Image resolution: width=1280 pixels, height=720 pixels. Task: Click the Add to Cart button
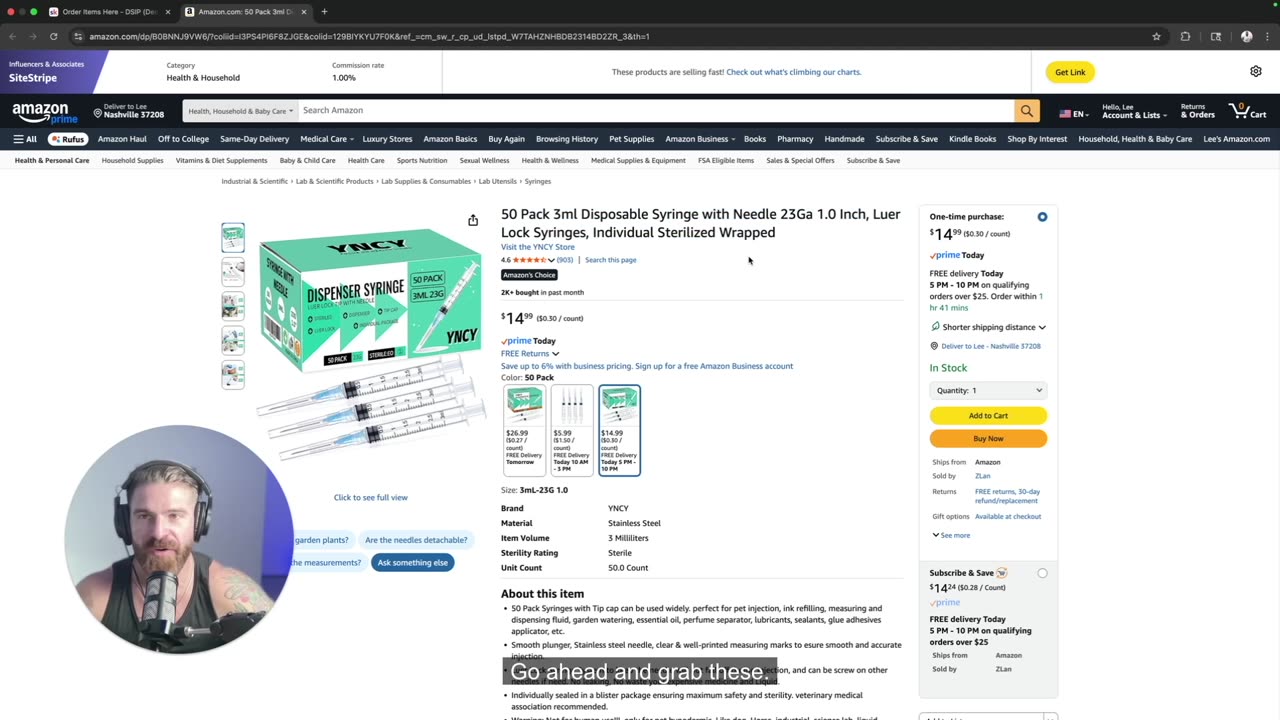(x=988, y=415)
